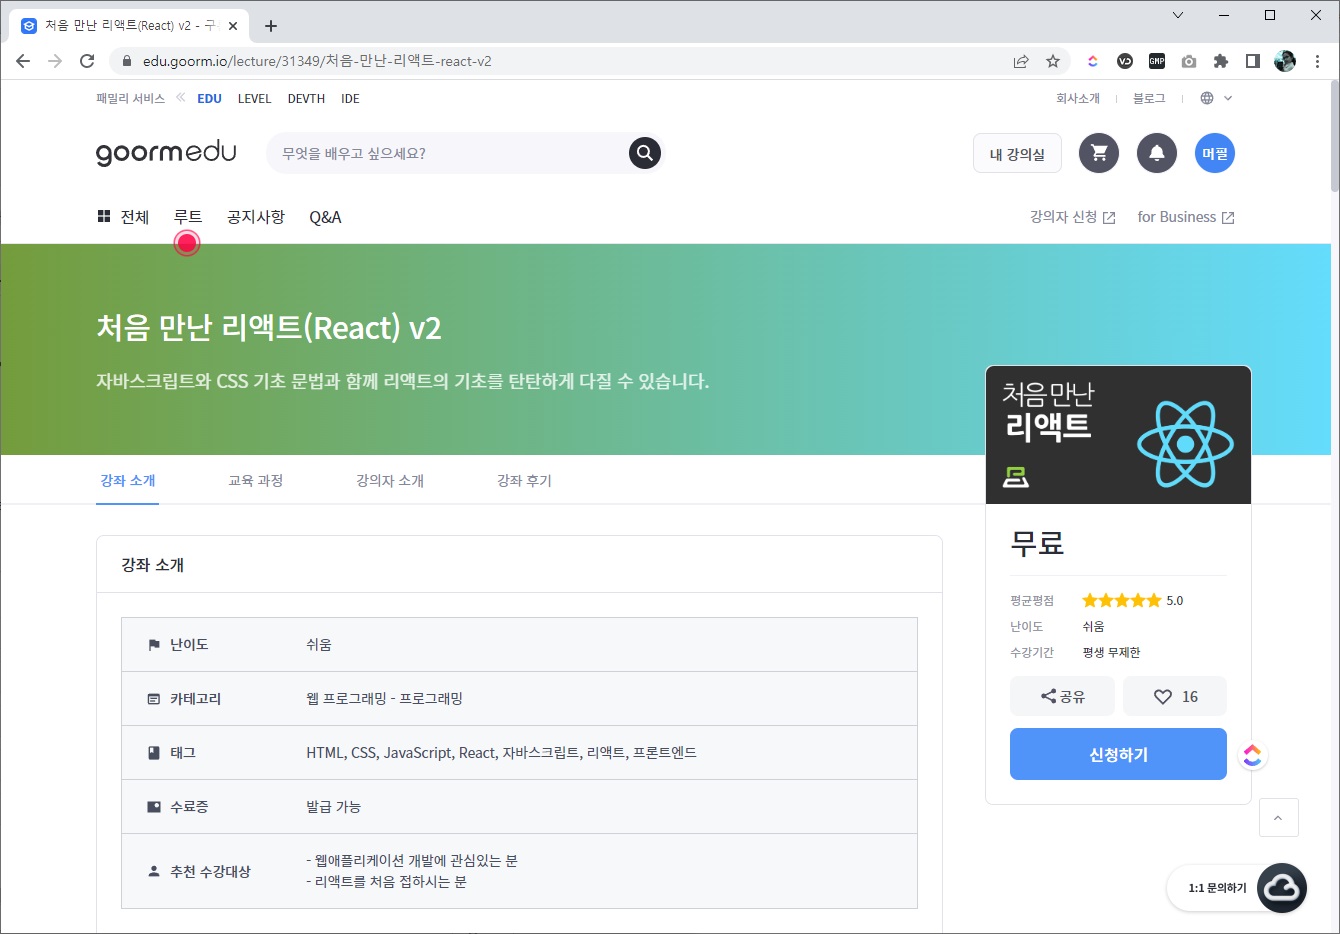
Task: Close the 처음 만난 리액트 tab
Action: click(234, 26)
